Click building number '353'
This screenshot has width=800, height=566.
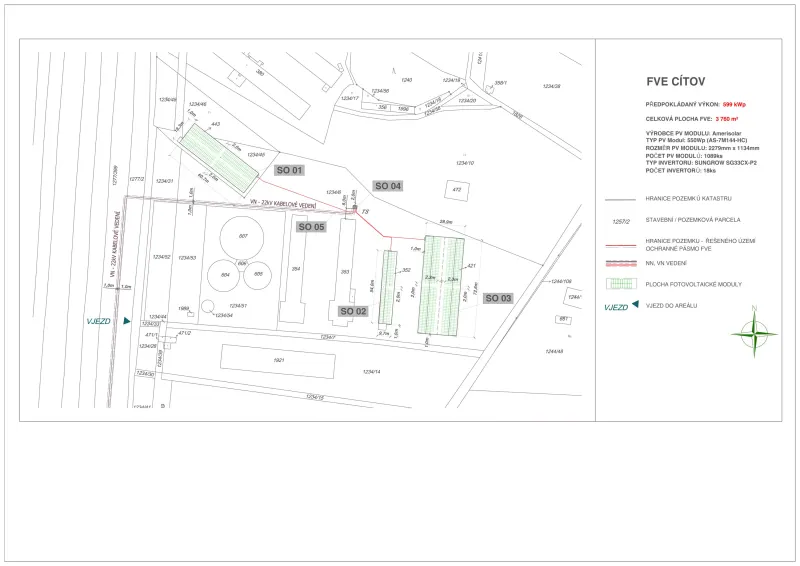click(x=345, y=272)
